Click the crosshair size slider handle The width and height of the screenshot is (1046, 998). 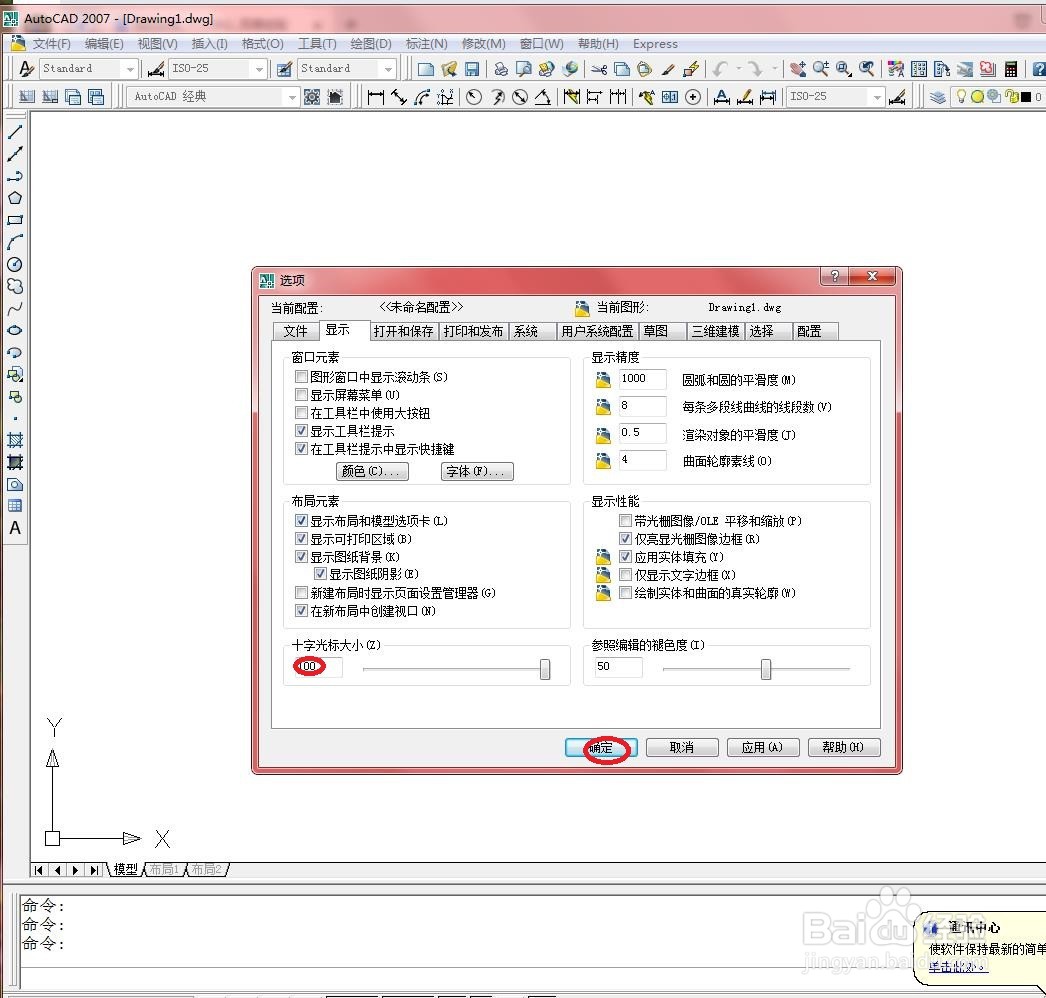click(x=545, y=669)
